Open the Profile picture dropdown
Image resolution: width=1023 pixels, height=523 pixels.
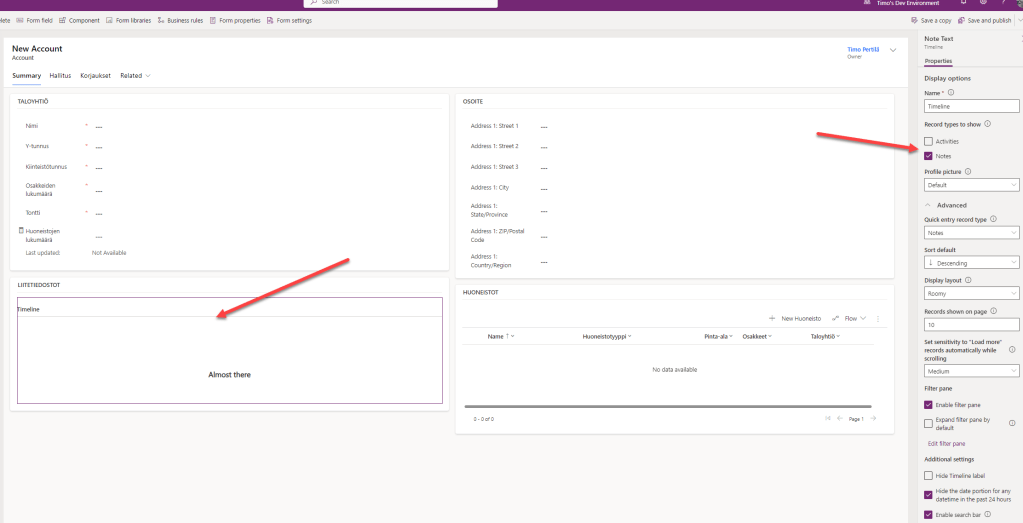click(971, 185)
